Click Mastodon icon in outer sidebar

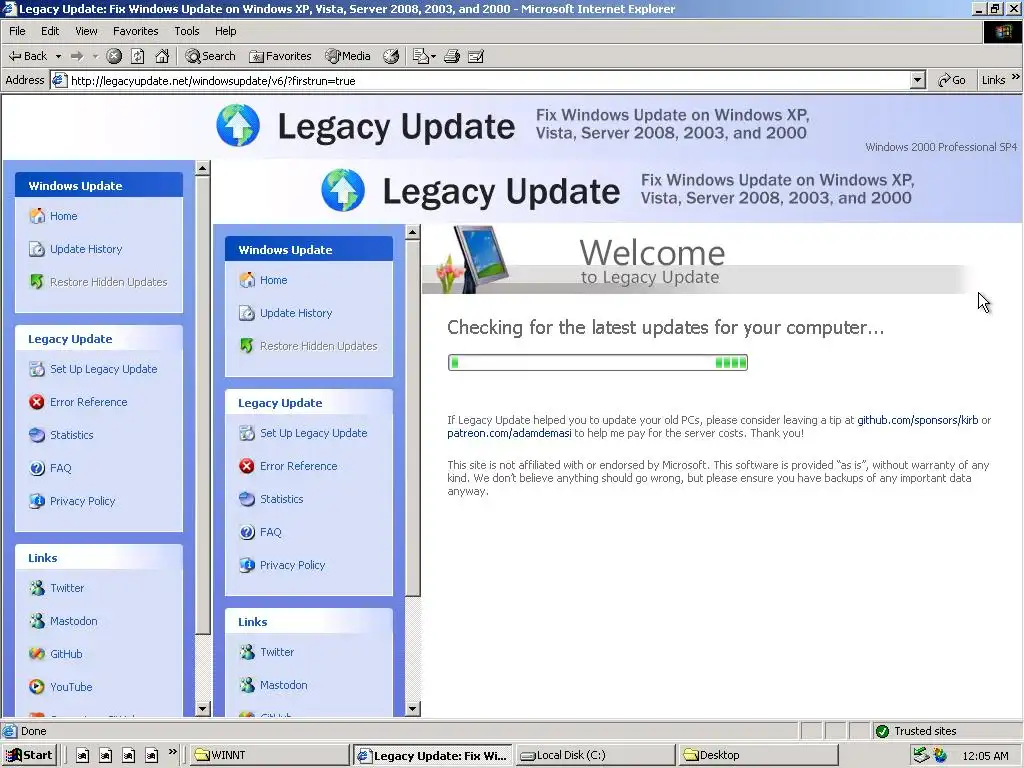(x=37, y=620)
